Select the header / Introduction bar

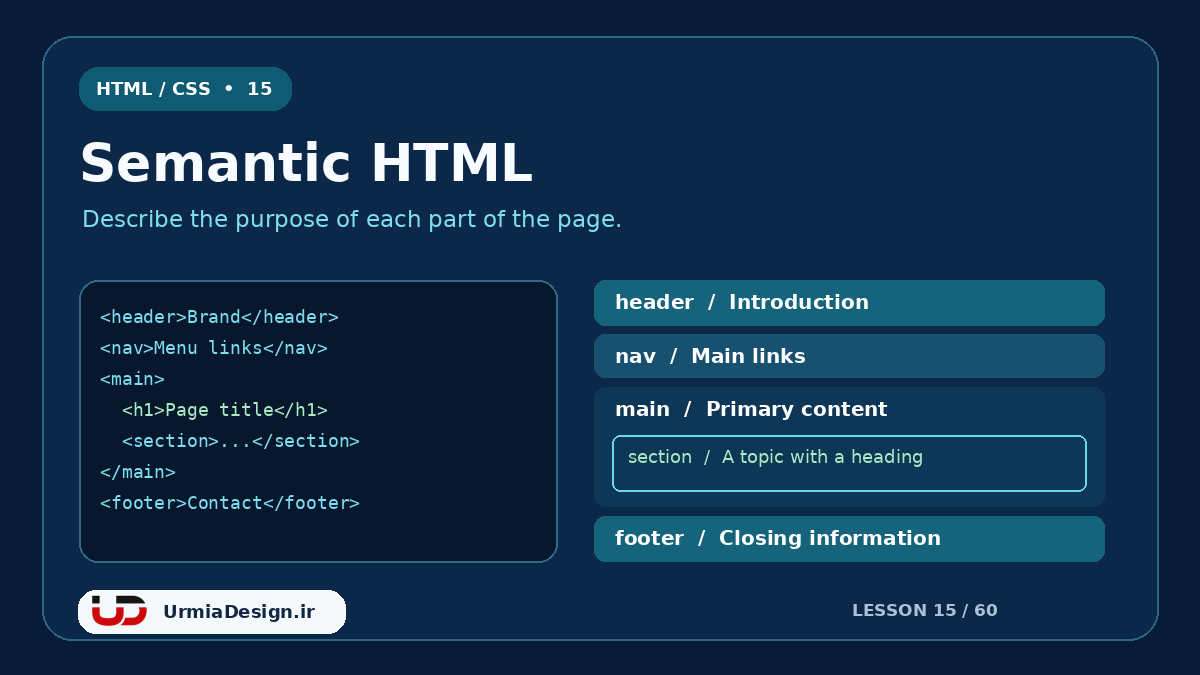click(x=849, y=303)
